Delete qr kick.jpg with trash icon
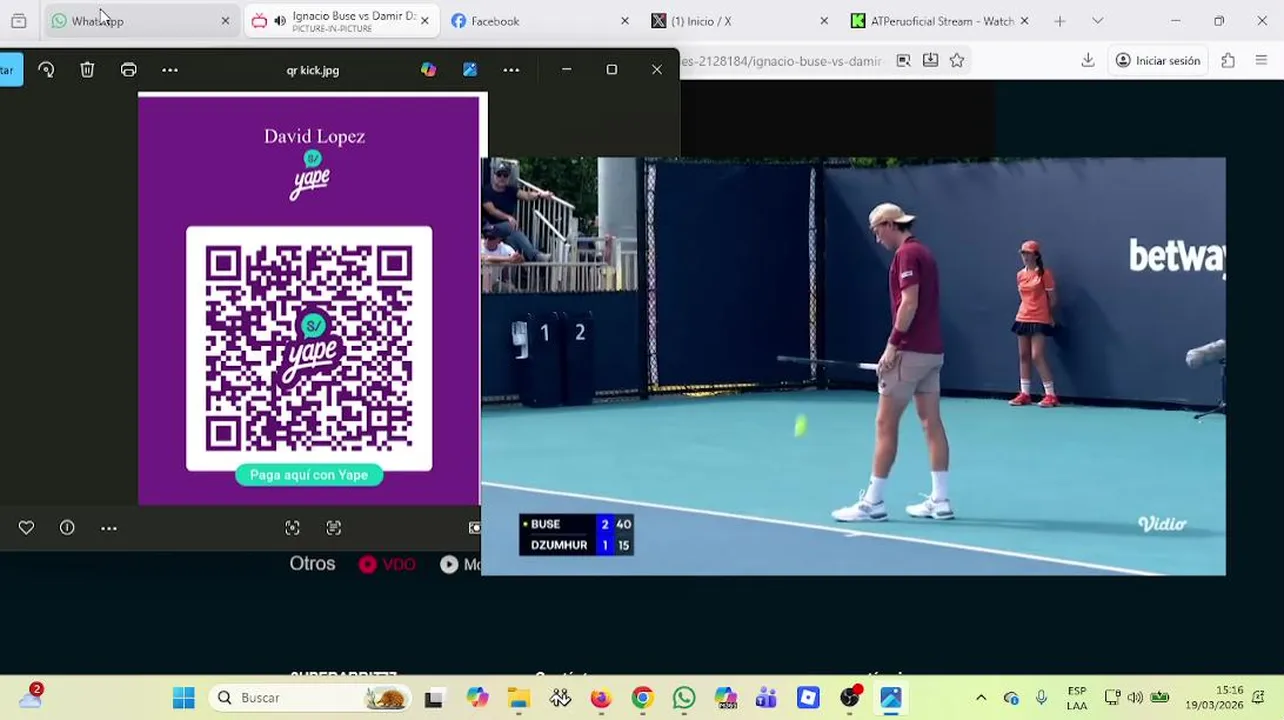1284x720 pixels. tap(87, 70)
